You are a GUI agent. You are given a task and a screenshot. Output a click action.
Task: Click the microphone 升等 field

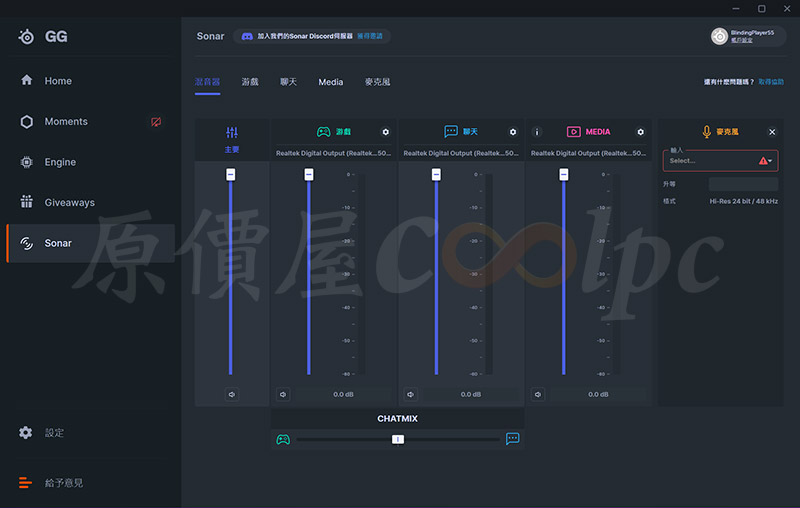743,184
